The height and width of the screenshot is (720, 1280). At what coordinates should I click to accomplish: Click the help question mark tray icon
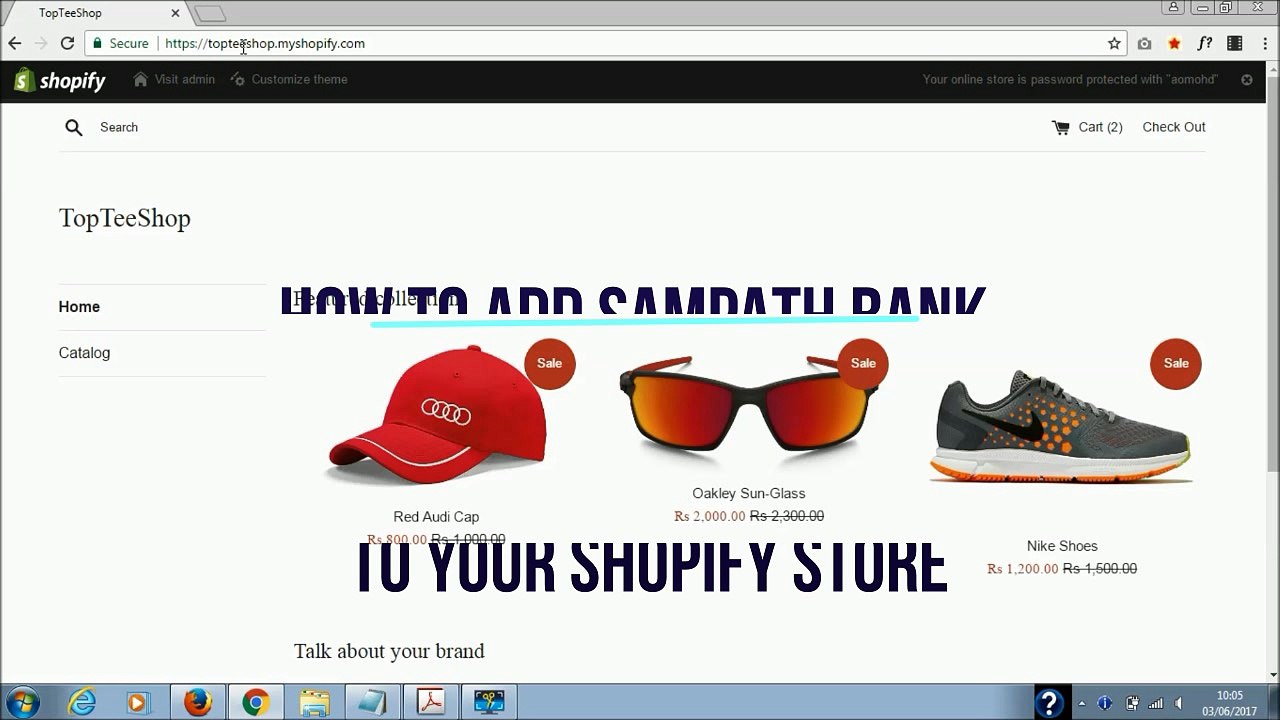pyautogui.click(x=1048, y=703)
